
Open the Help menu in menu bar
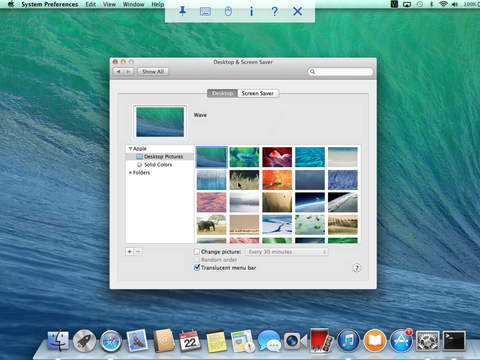[x=157, y=4]
